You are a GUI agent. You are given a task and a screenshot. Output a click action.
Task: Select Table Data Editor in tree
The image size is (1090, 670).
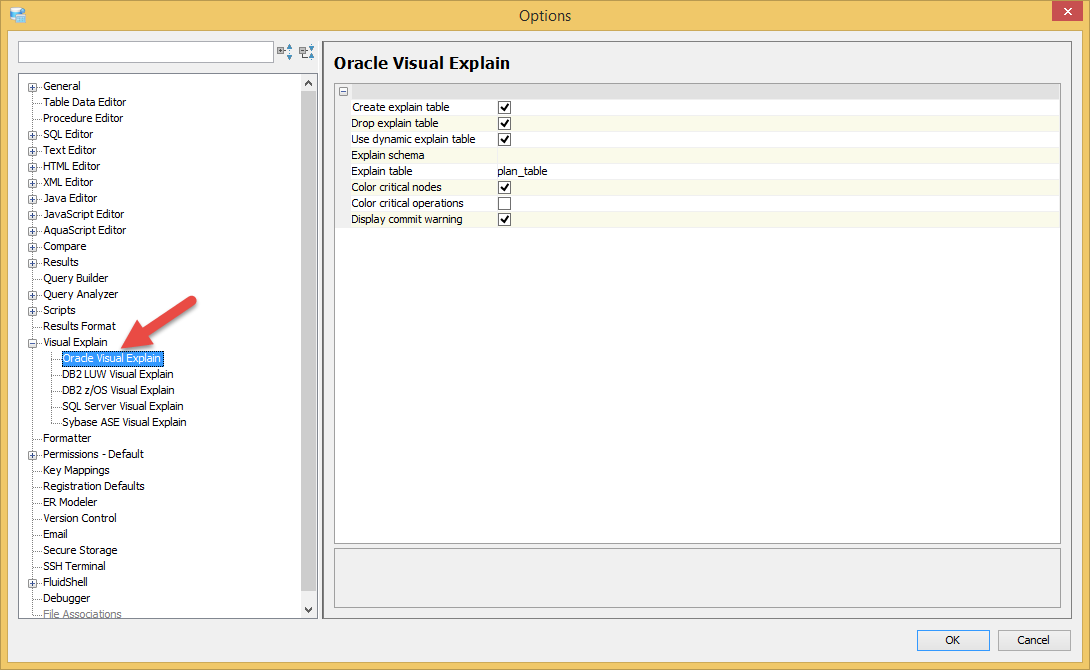(x=84, y=102)
